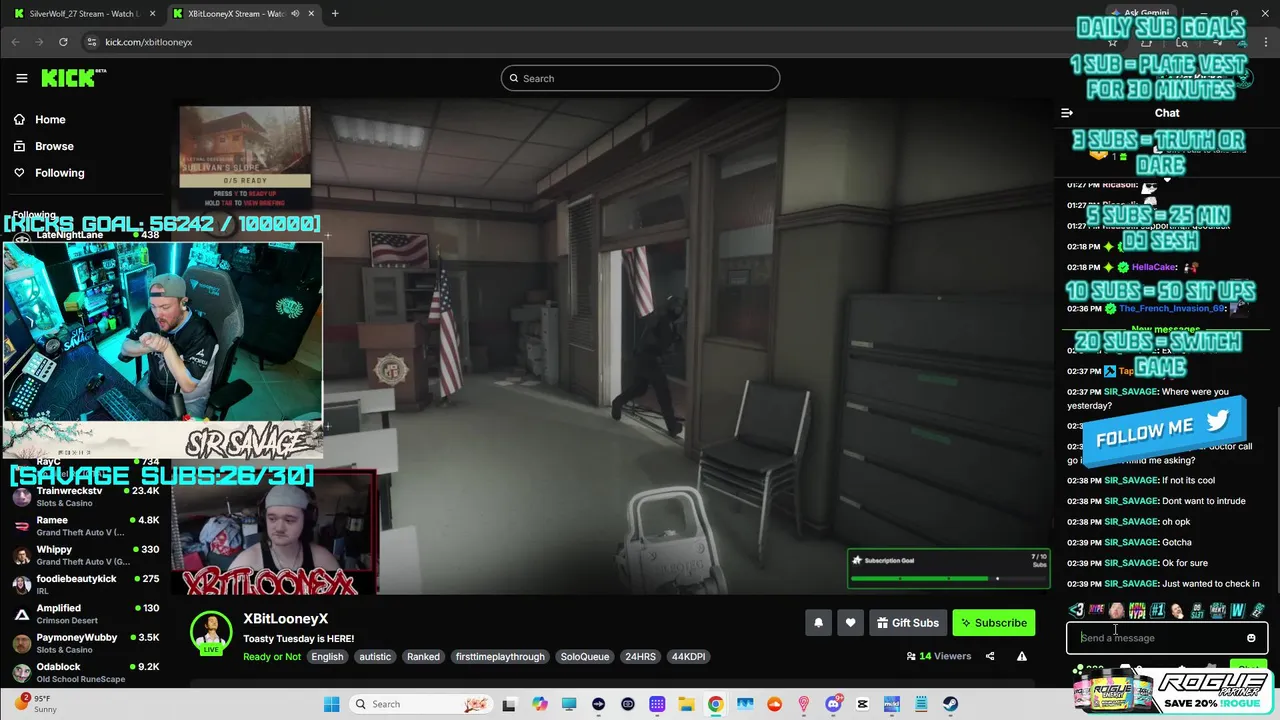Open Discord from the taskbar
This screenshot has width=1280, height=720.
[833, 704]
